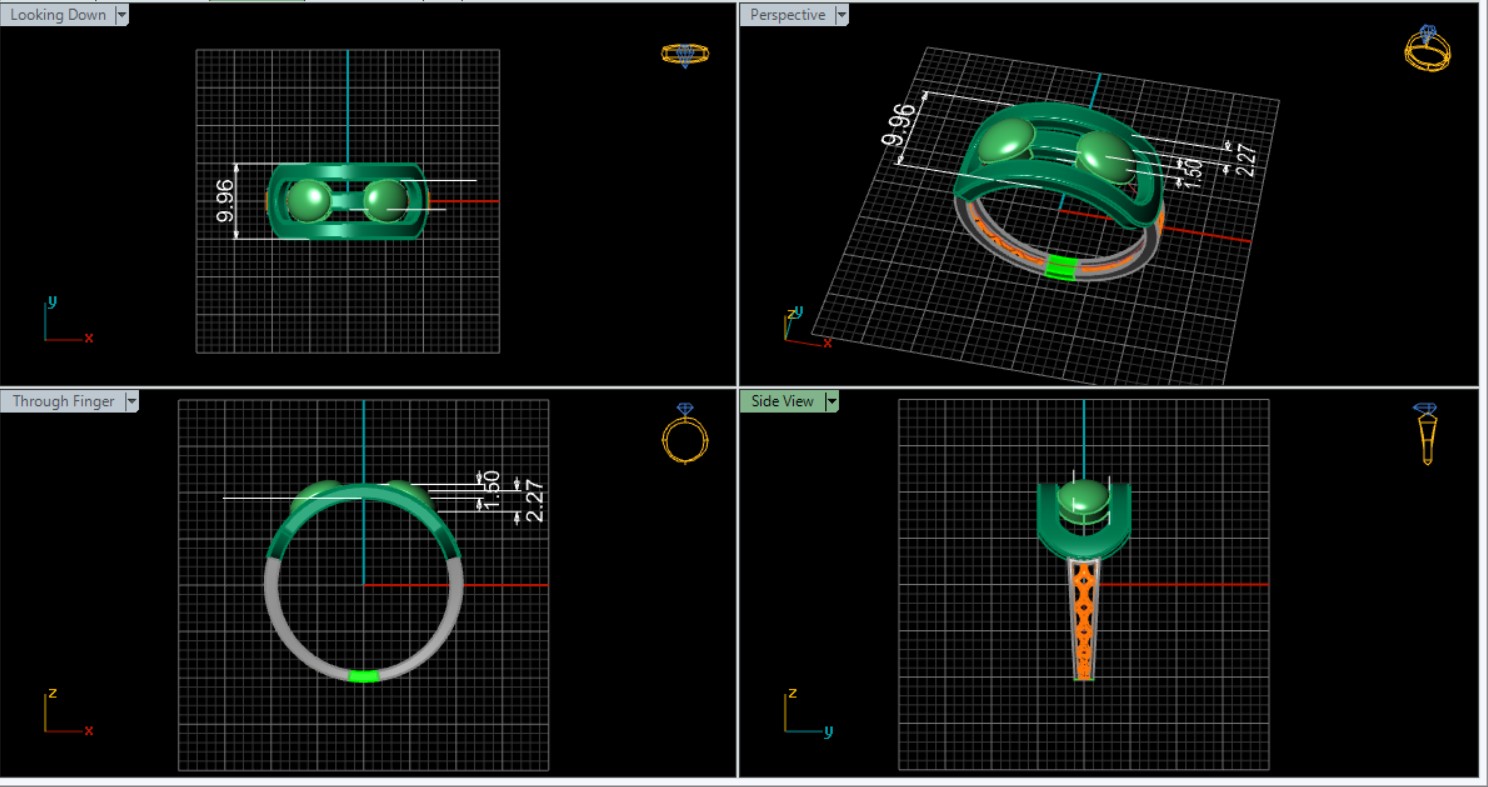Select the Perspective viewport title

tap(787, 15)
